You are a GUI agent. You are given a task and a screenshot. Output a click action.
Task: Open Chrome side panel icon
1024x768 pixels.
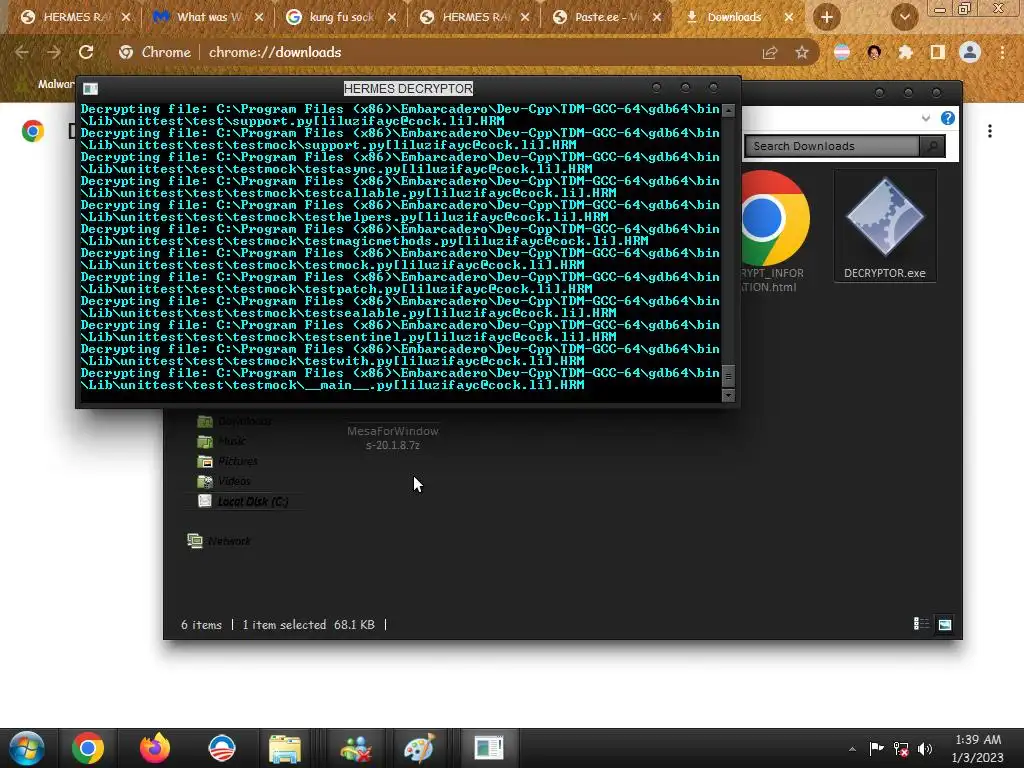tap(938, 52)
